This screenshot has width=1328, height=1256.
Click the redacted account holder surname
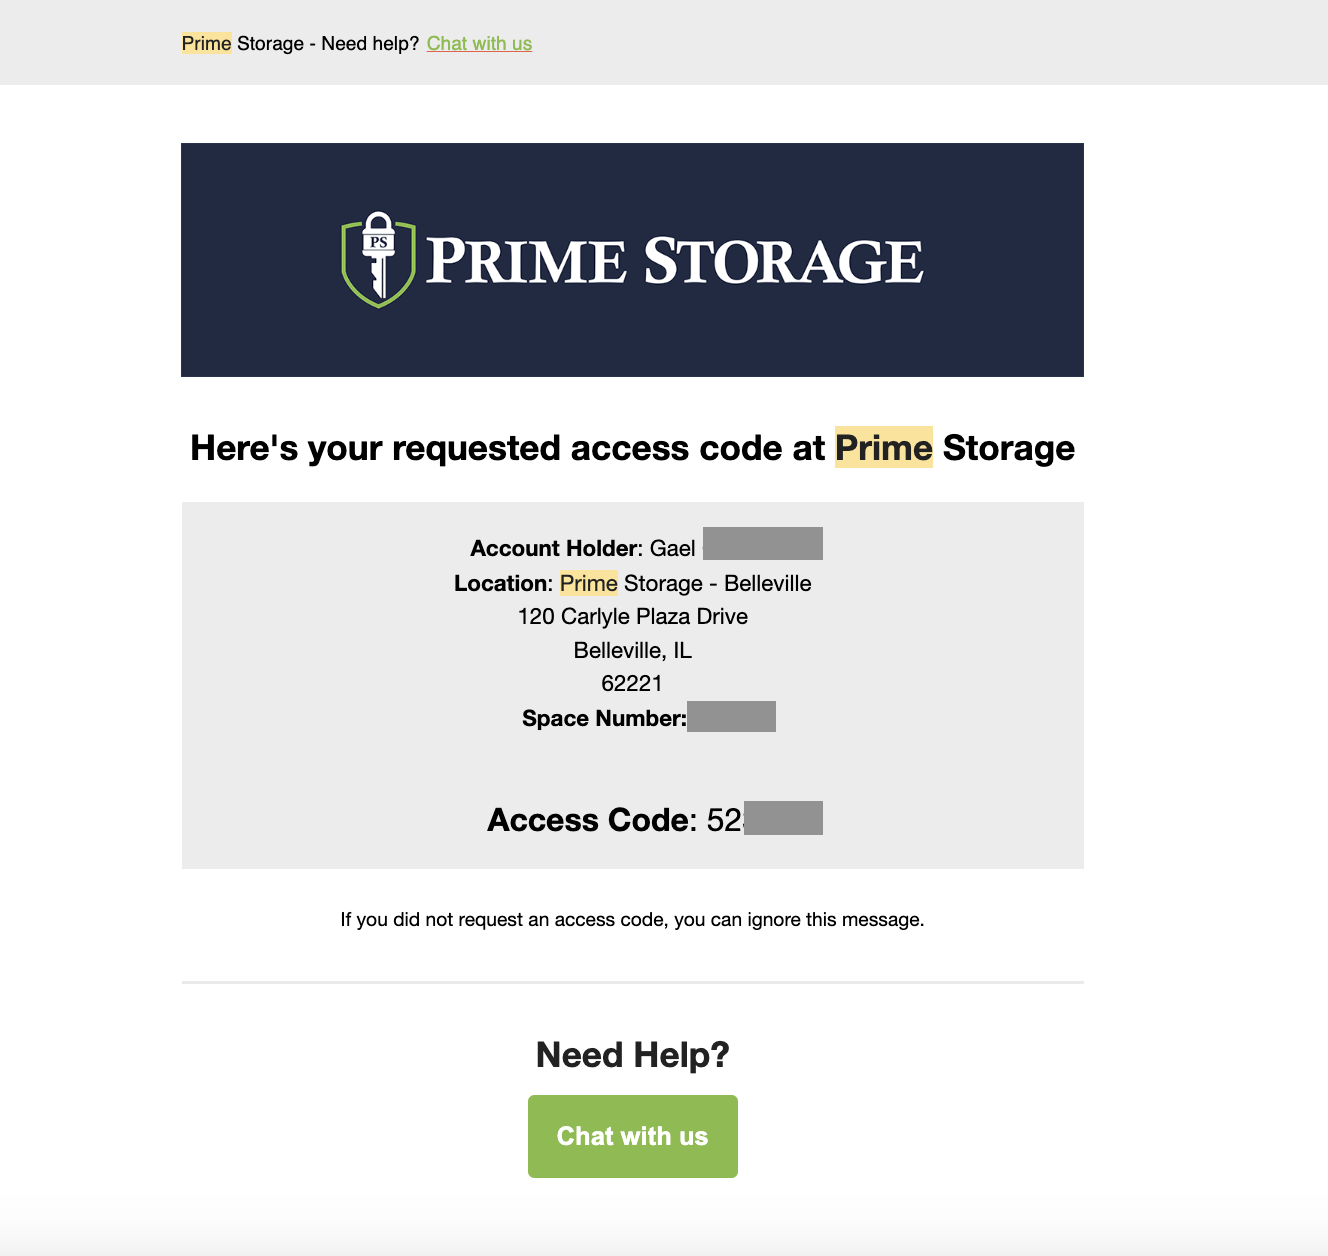[x=762, y=544]
